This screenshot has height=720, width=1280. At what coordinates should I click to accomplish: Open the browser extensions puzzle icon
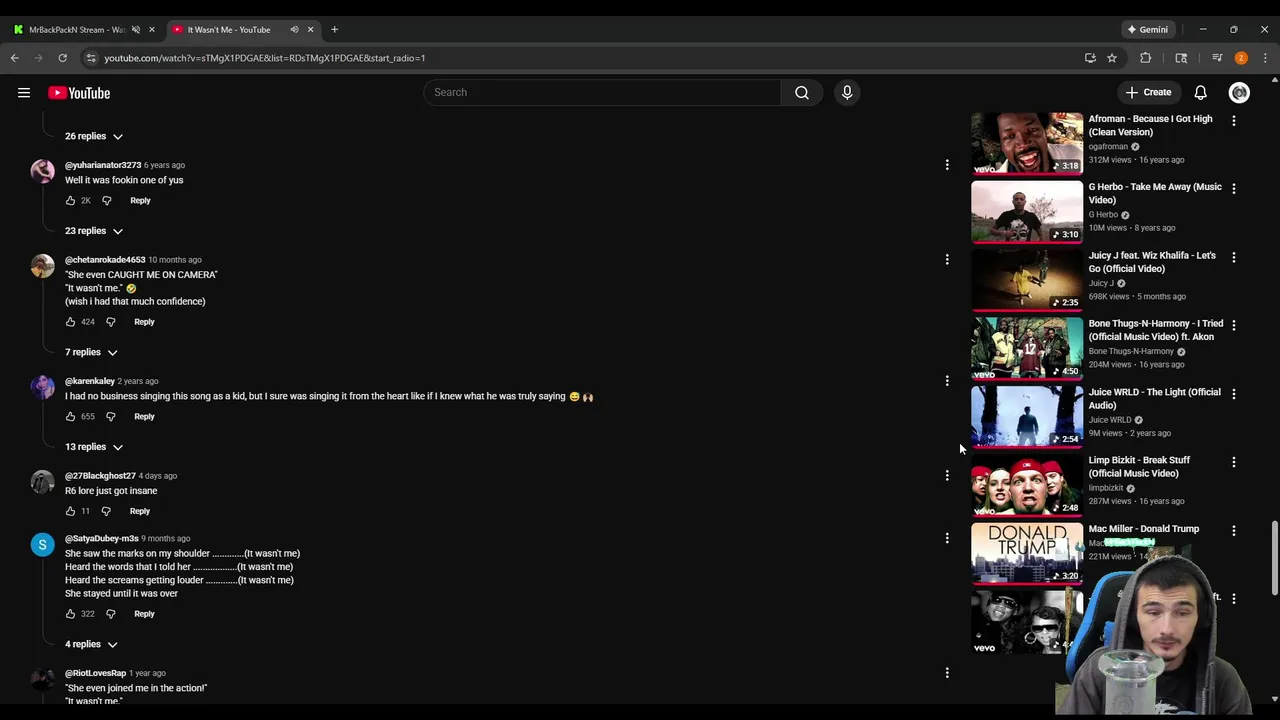[x=1146, y=58]
